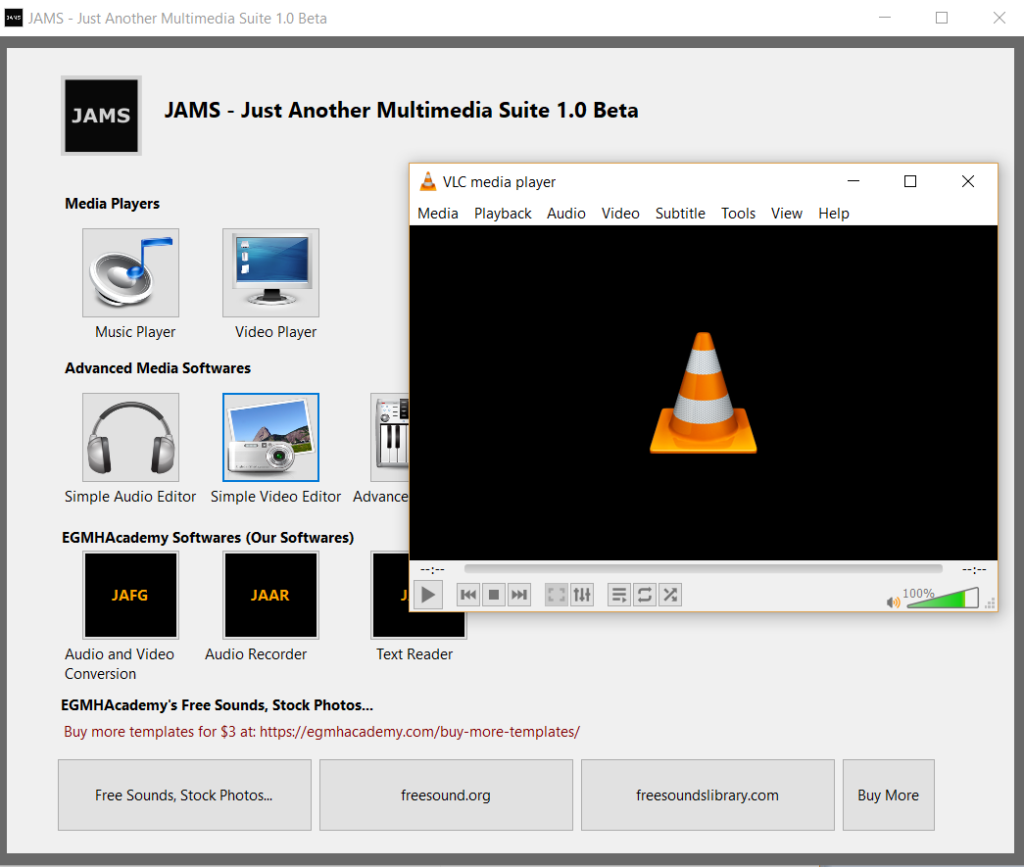Click the Audio and Video Conversion label

pyautogui.click(x=119, y=664)
